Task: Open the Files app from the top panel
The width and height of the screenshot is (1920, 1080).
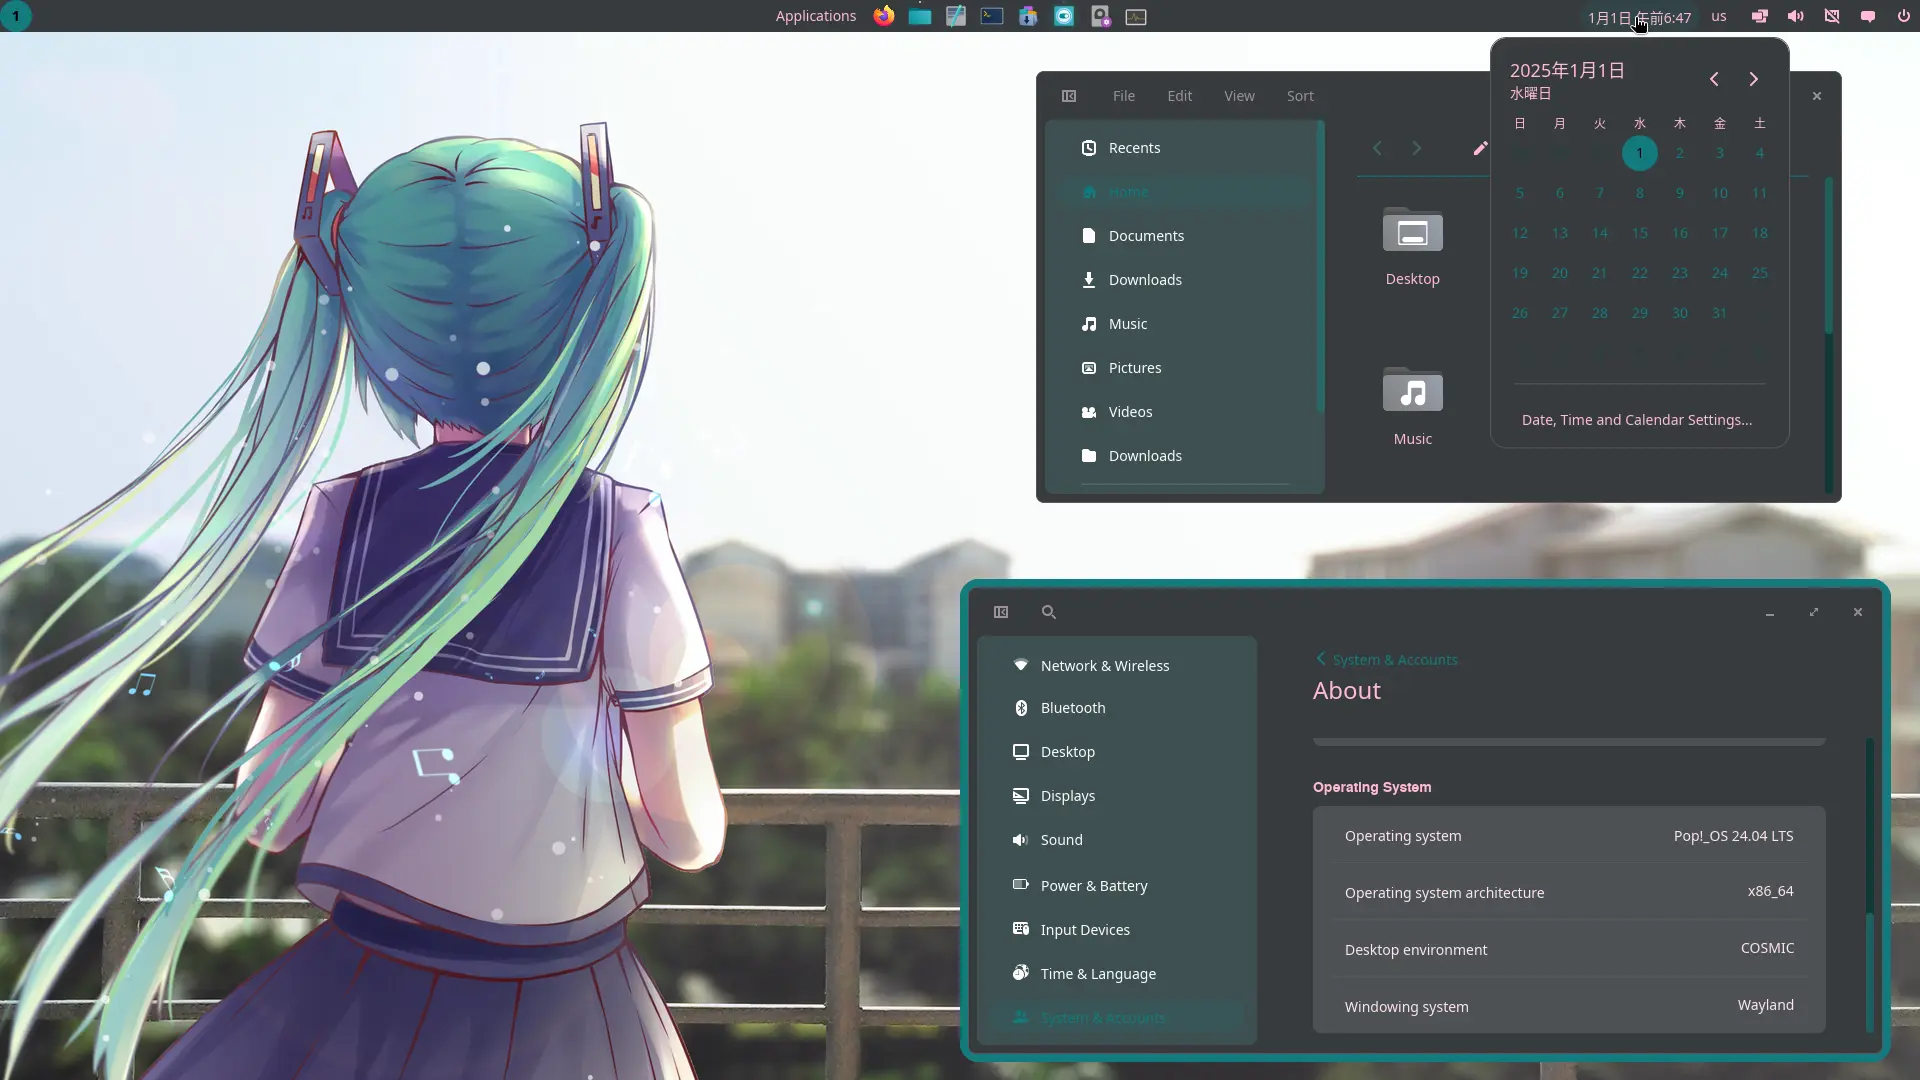Action: coord(920,16)
